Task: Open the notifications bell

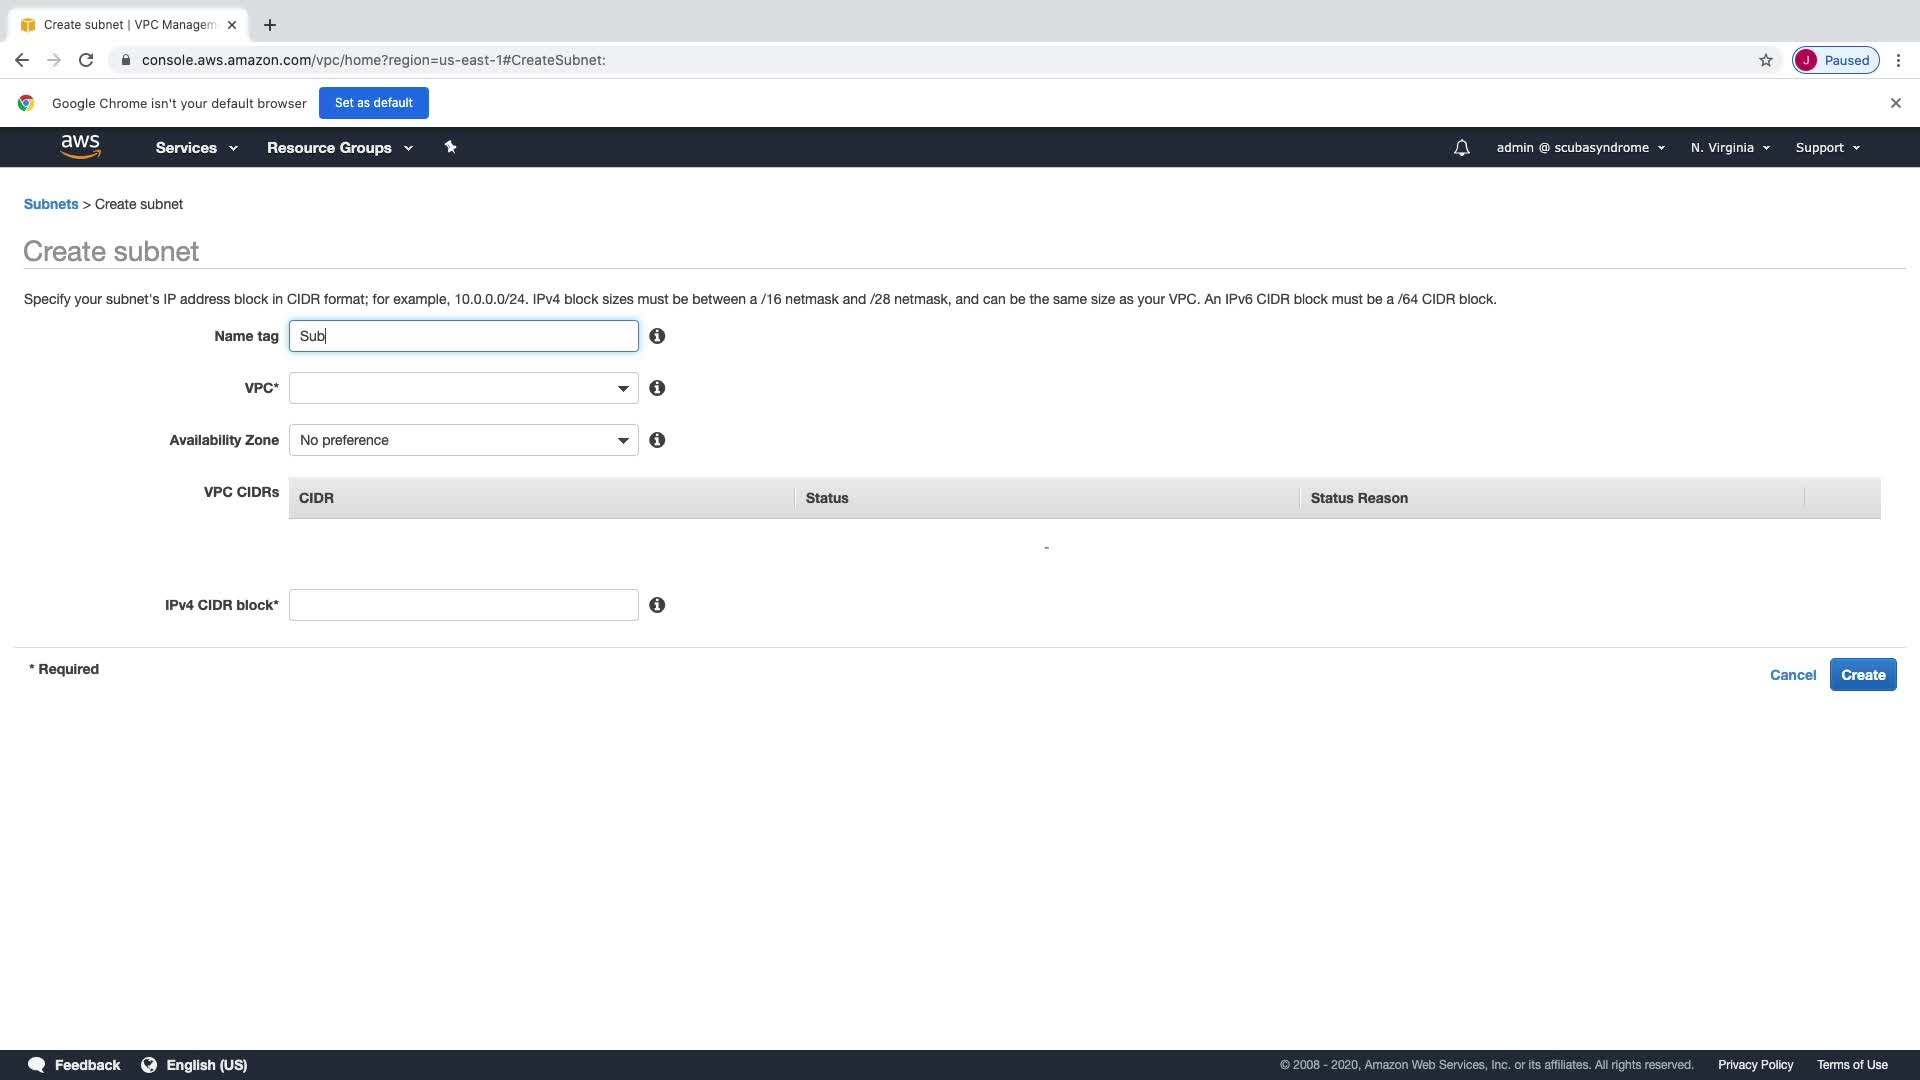Action: [x=1461, y=148]
